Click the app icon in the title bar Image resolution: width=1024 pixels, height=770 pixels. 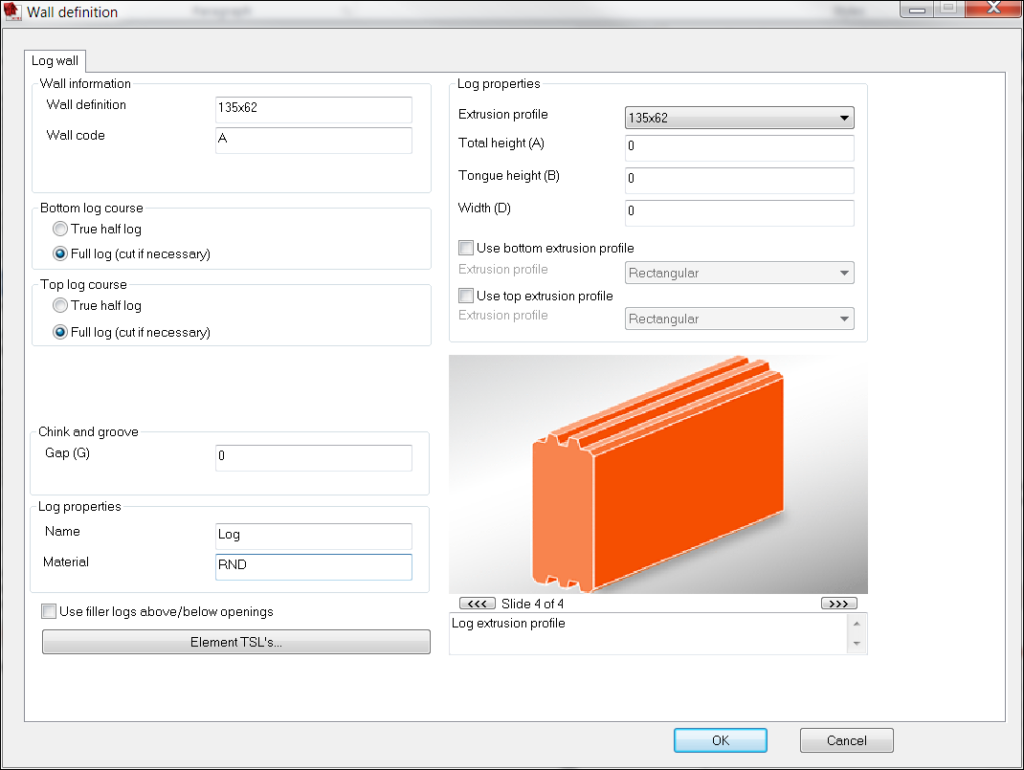click(x=12, y=11)
